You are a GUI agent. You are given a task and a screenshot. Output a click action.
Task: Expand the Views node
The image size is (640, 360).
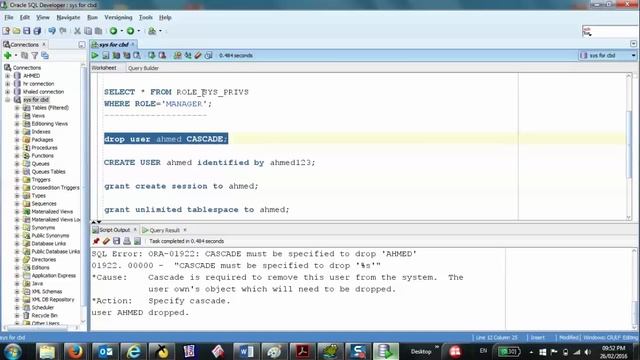point(17,116)
